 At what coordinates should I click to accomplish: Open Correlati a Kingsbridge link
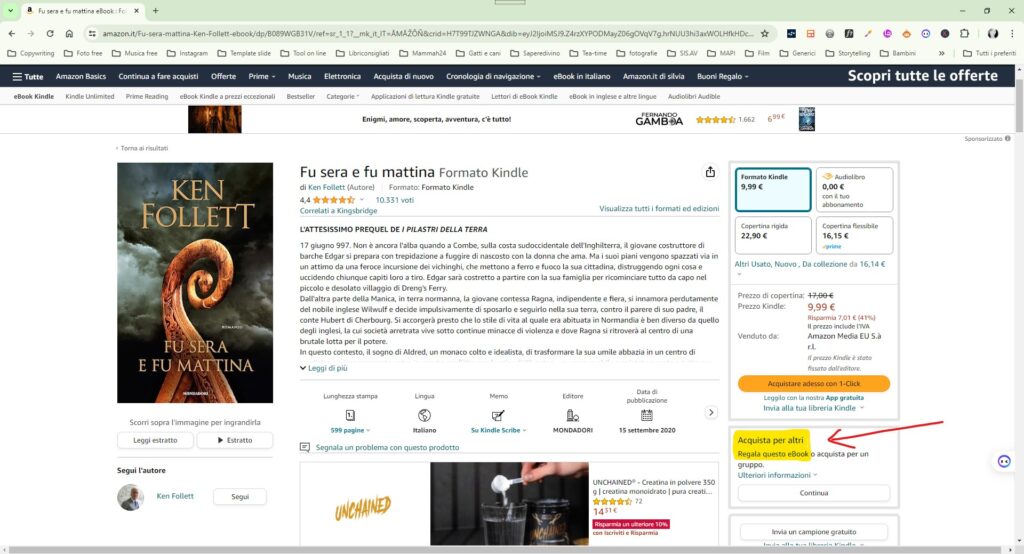click(338, 211)
